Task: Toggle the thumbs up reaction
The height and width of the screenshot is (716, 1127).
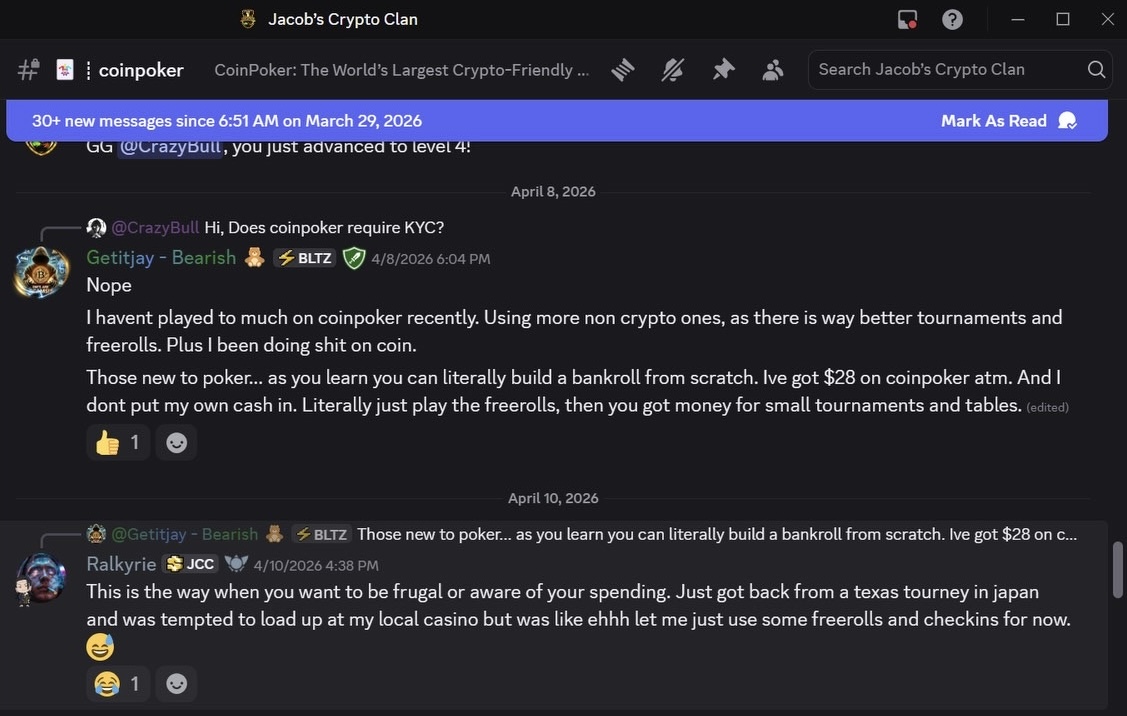Action: pyautogui.click(x=118, y=442)
